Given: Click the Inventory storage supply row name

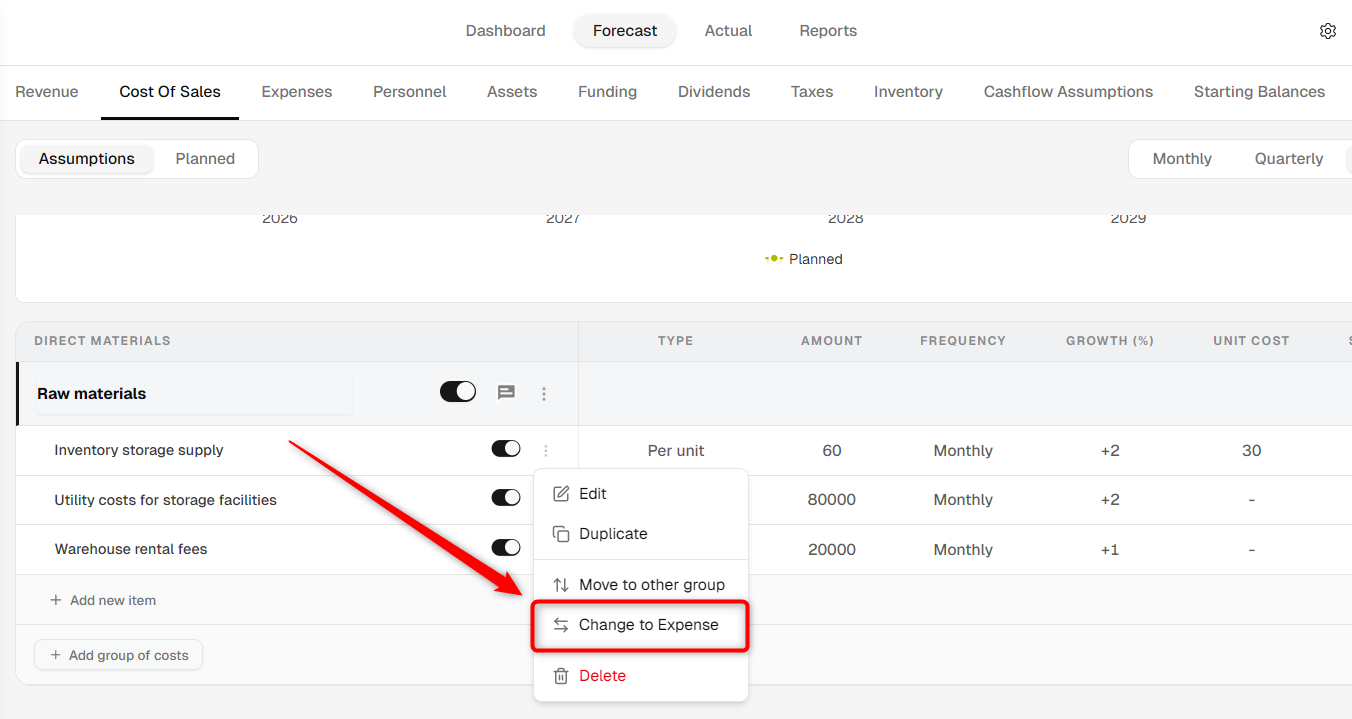Looking at the screenshot, I should 139,450.
